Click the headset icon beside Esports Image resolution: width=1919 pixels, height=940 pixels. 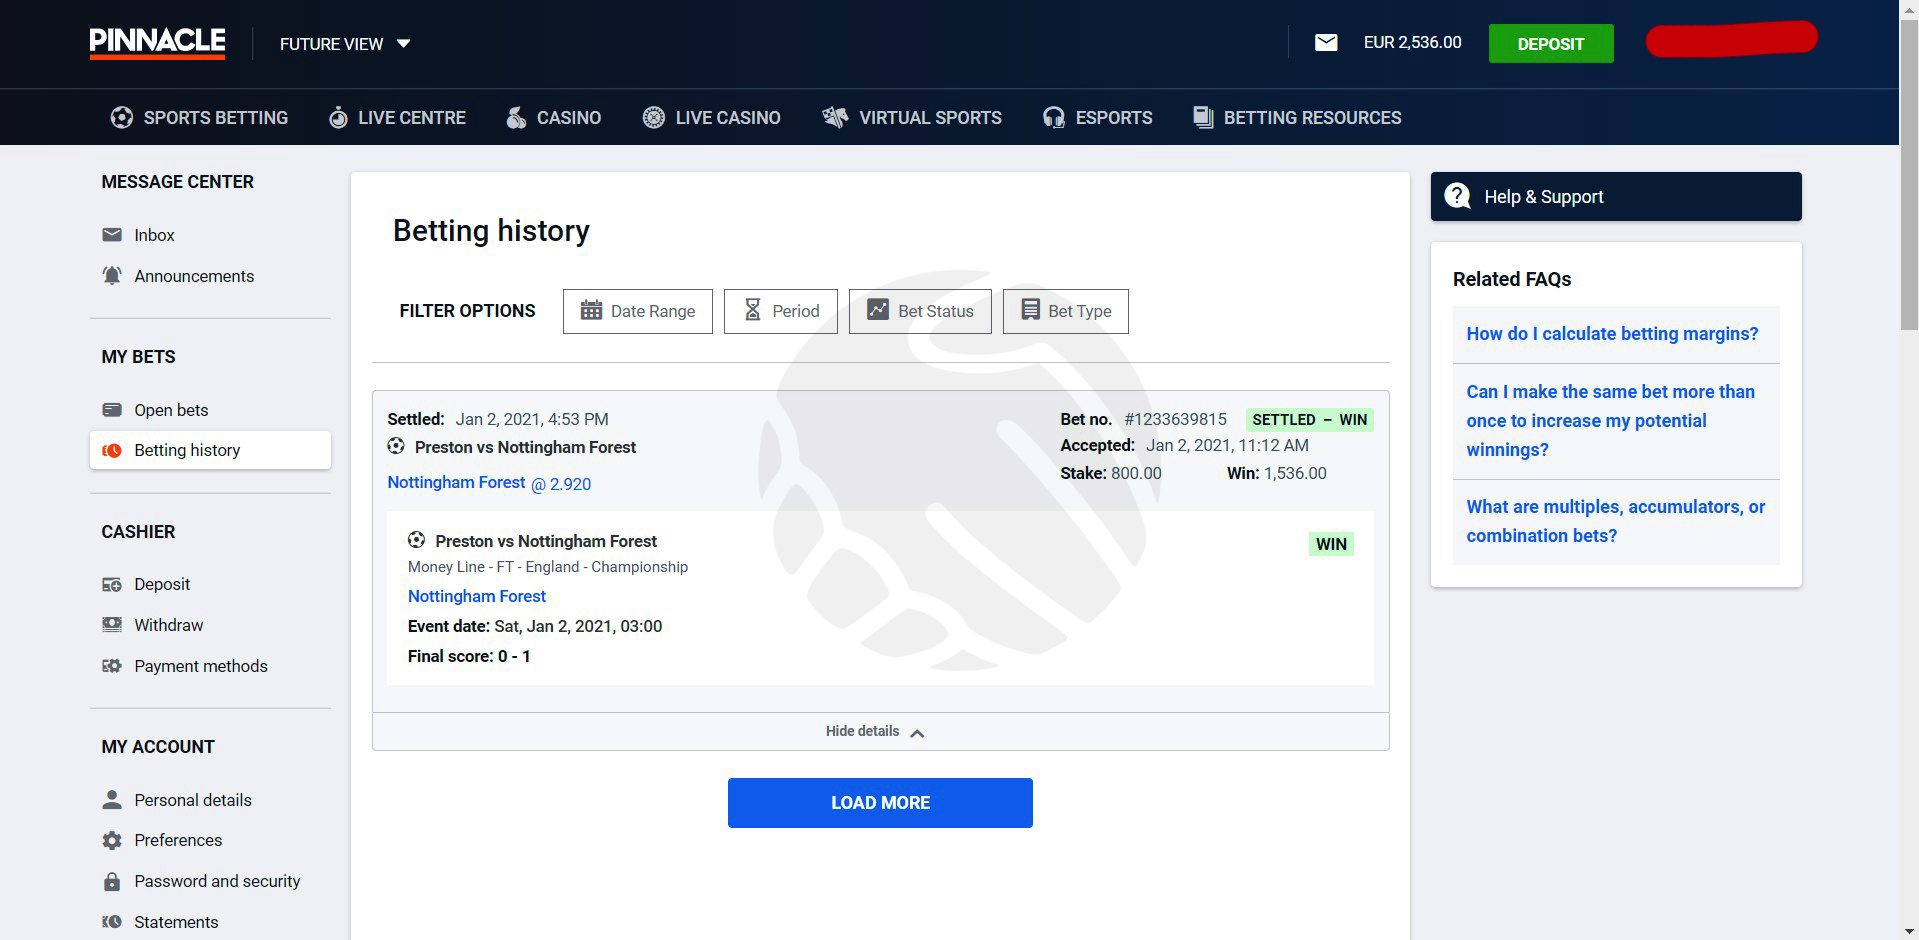click(1054, 118)
